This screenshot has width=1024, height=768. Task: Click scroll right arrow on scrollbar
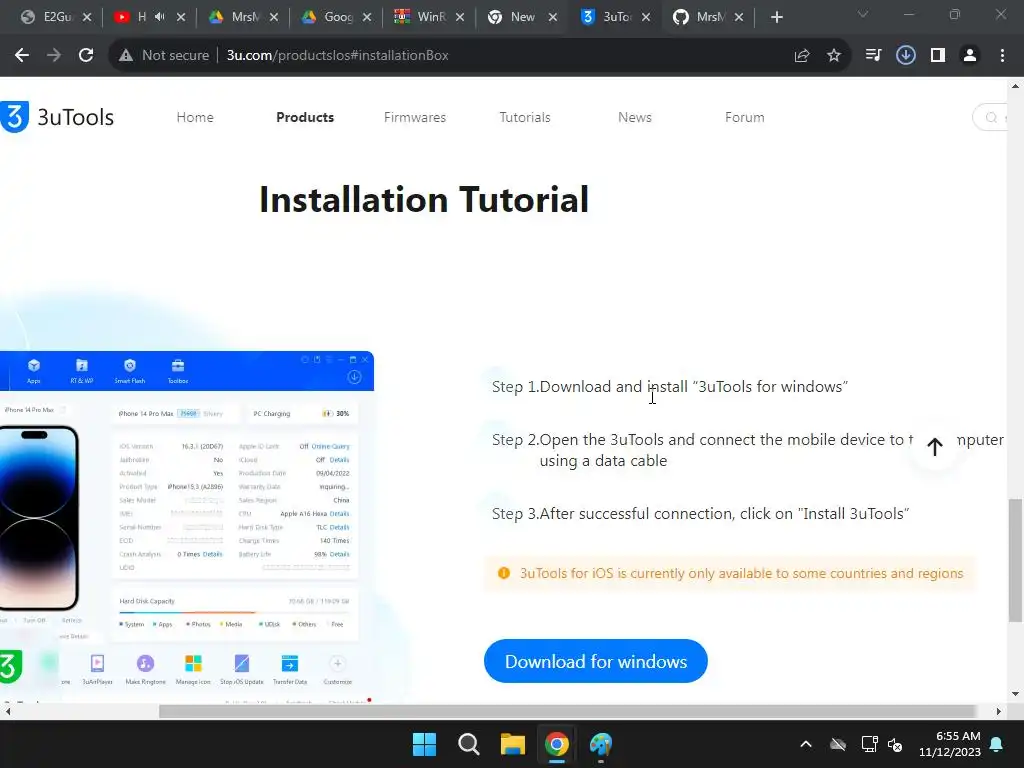pos(999,711)
